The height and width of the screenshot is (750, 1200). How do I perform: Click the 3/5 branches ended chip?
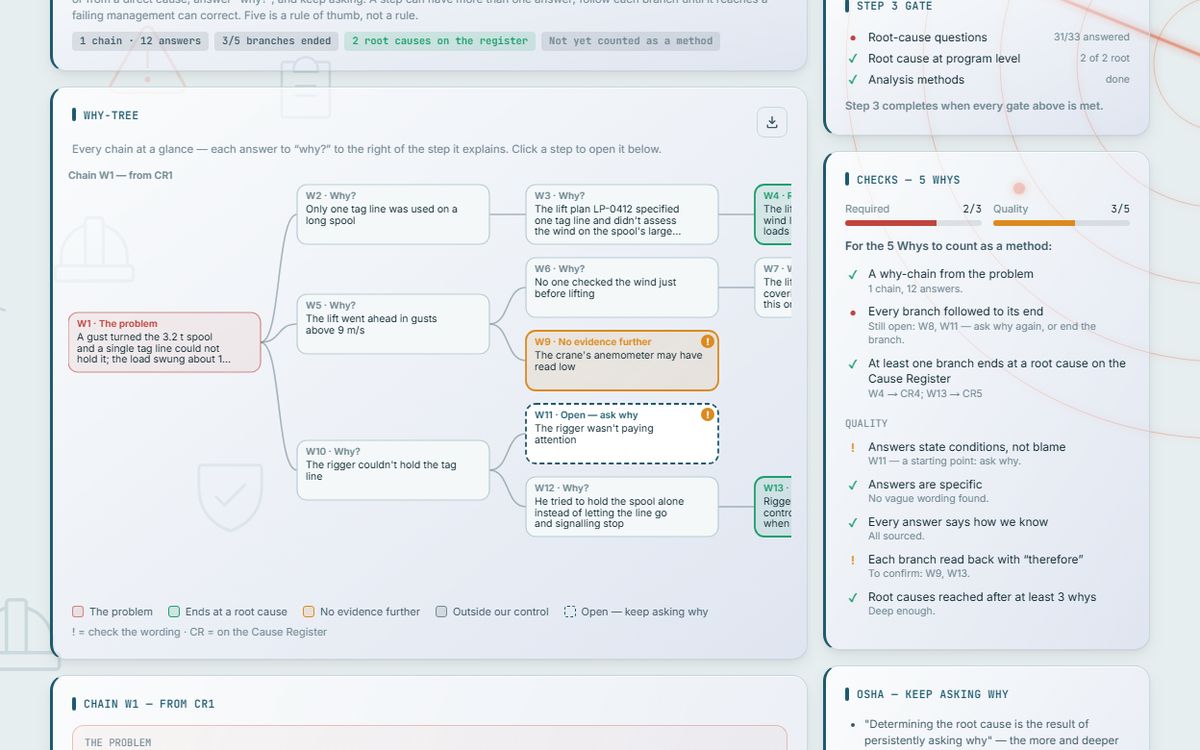point(276,41)
